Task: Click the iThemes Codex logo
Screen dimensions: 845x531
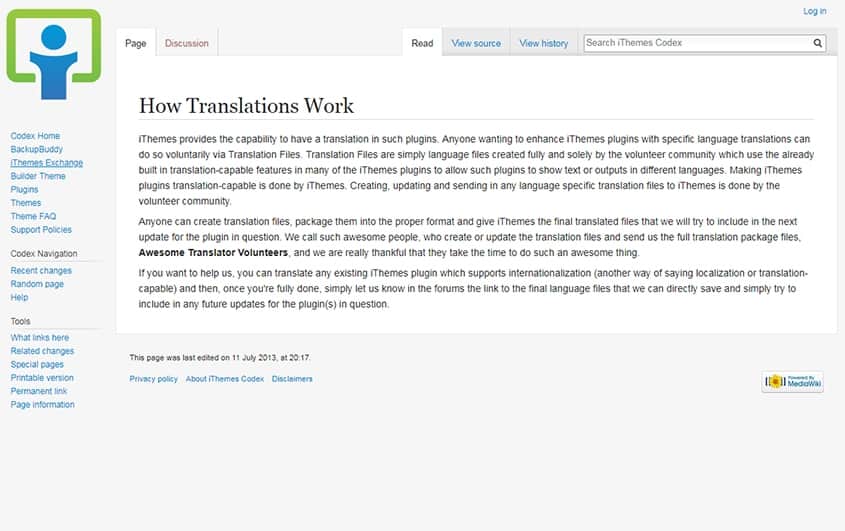Action: click(x=54, y=54)
